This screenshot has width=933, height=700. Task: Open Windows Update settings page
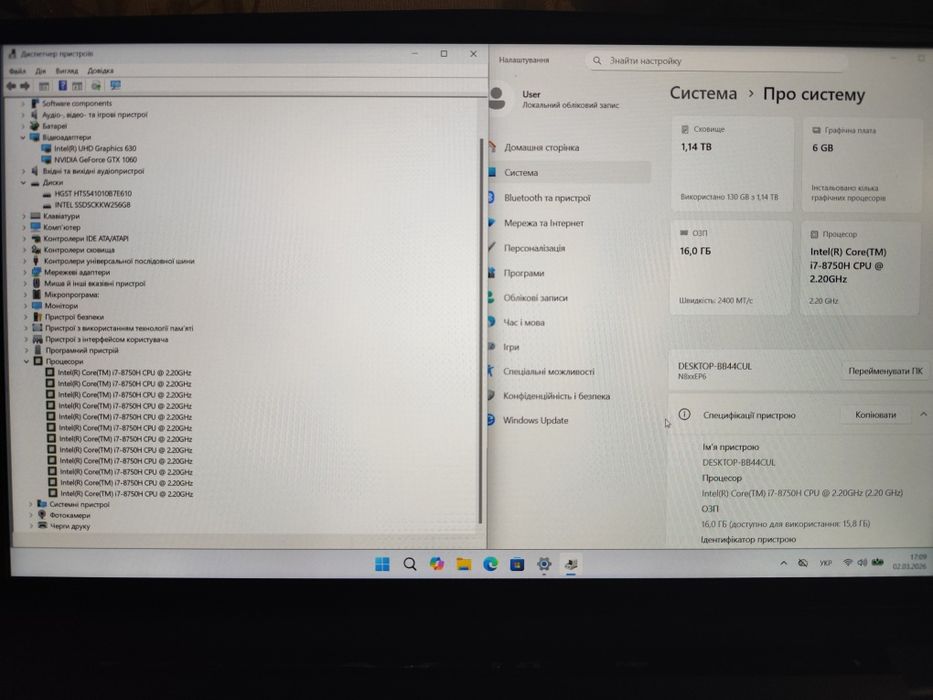[536, 420]
